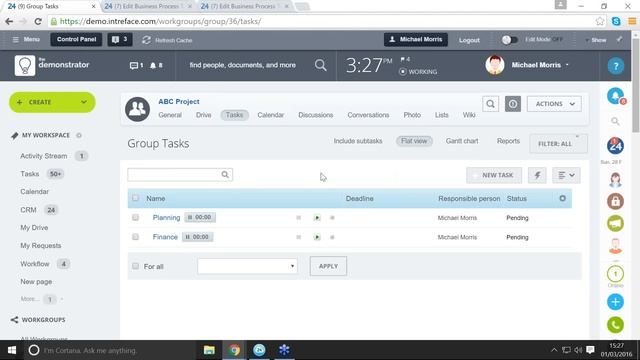Open the Bitrix24 round icon in sidebar

(x=615, y=146)
